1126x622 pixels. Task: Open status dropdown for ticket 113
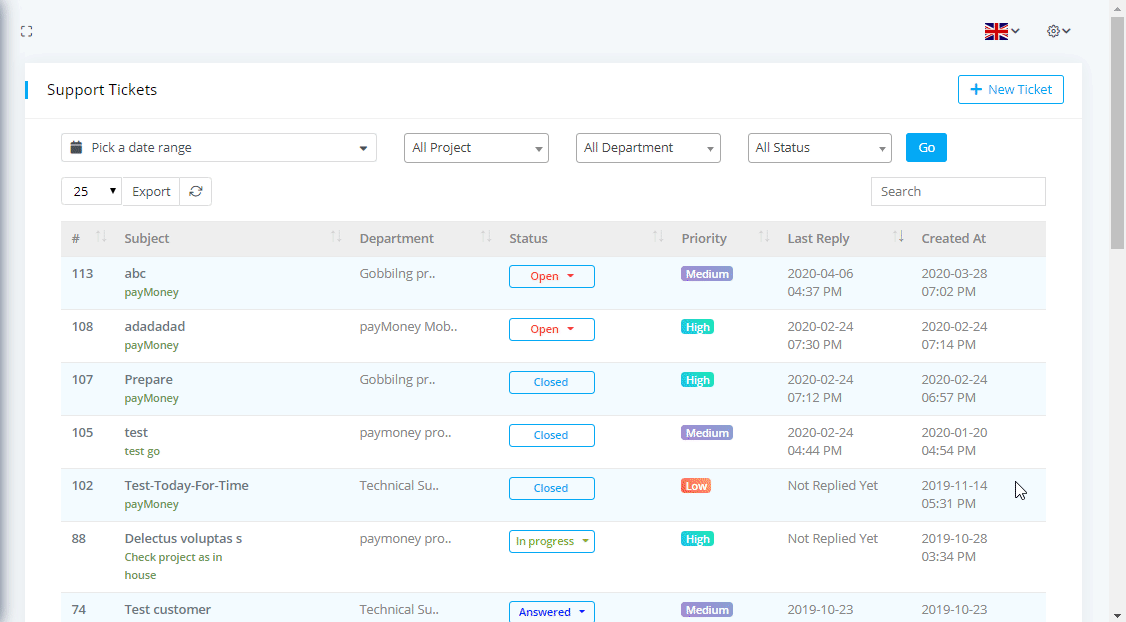pyautogui.click(x=552, y=276)
